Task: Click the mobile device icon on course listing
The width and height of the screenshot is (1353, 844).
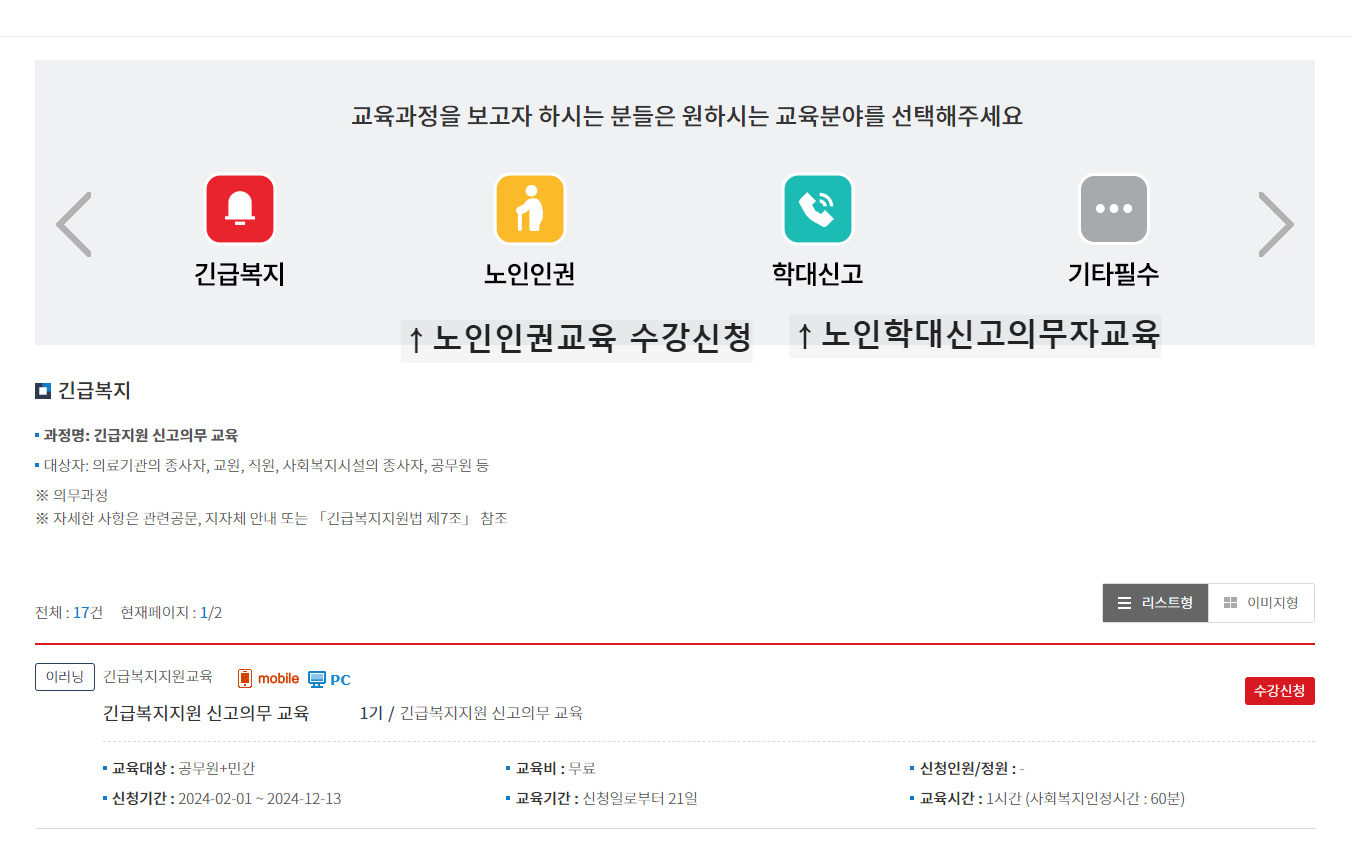Action: tap(243, 677)
